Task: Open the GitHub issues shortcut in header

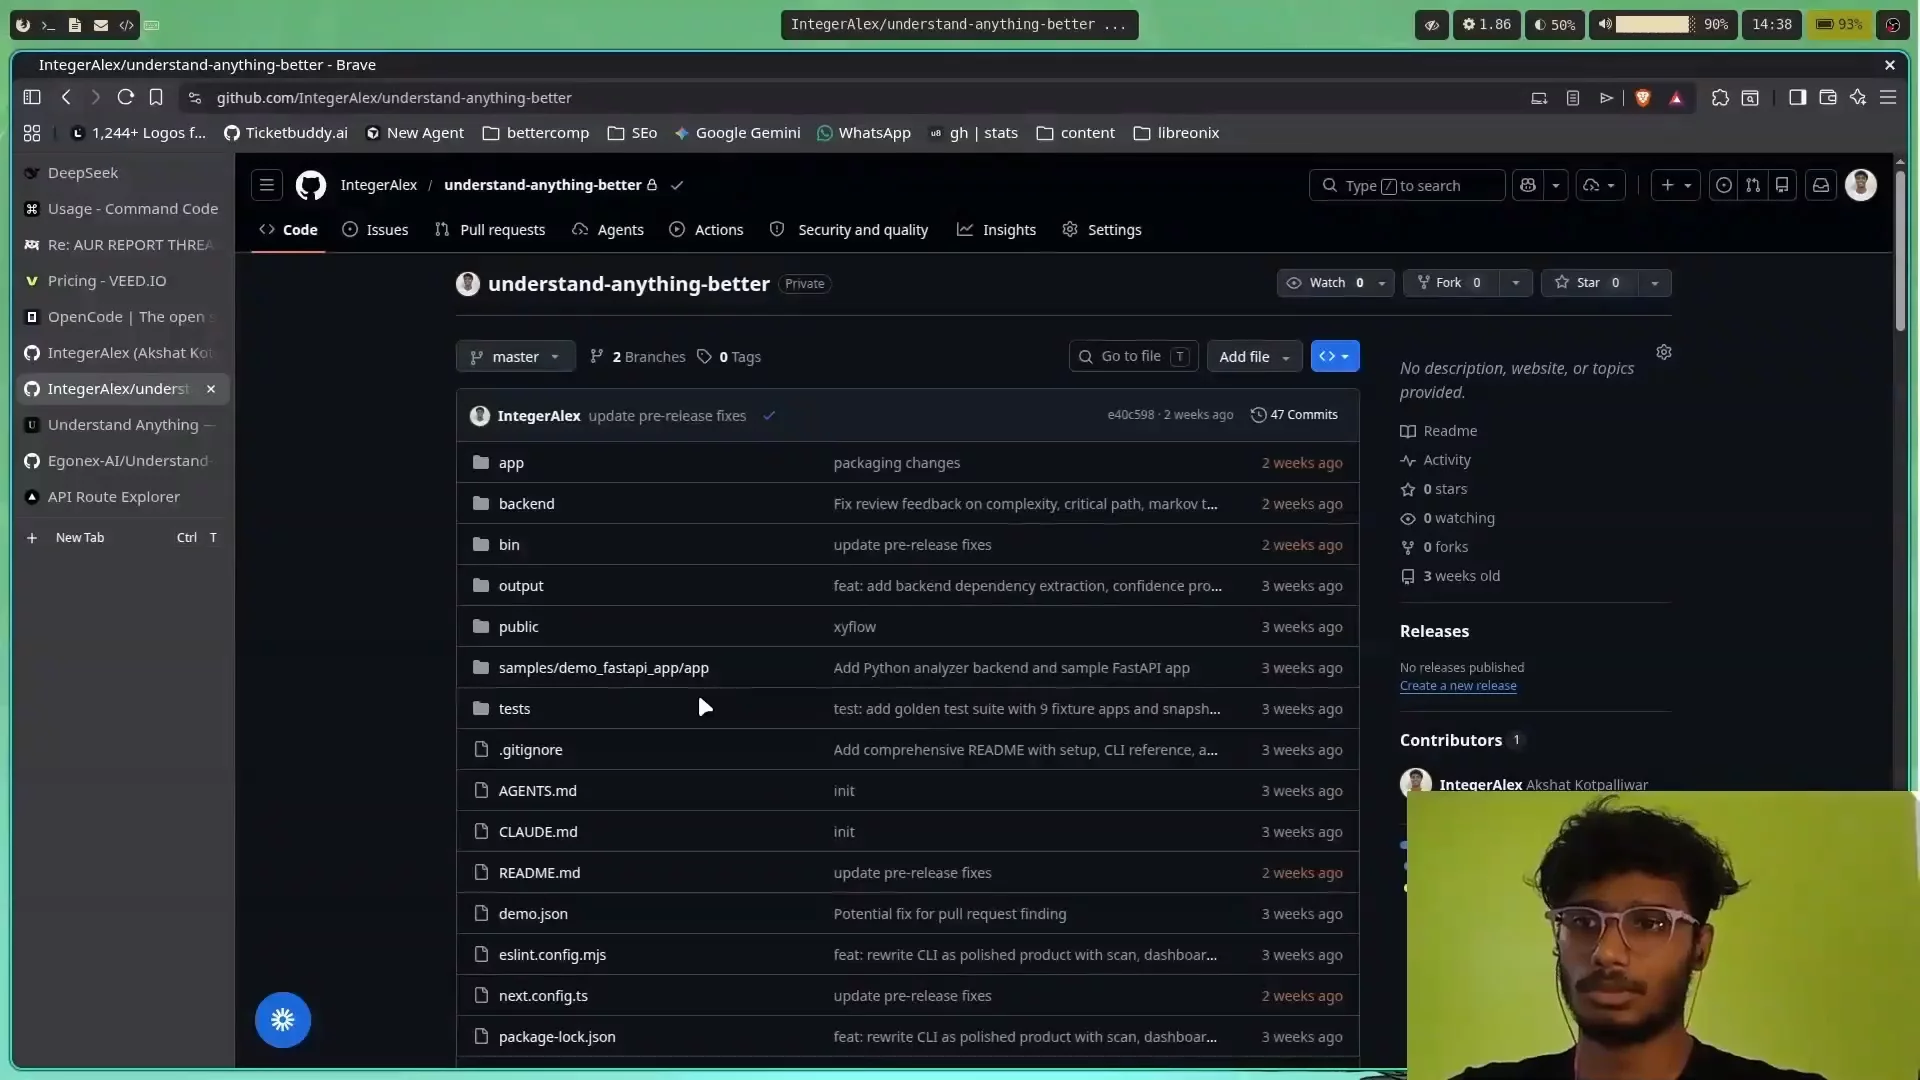Action: pyautogui.click(x=1723, y=186)
